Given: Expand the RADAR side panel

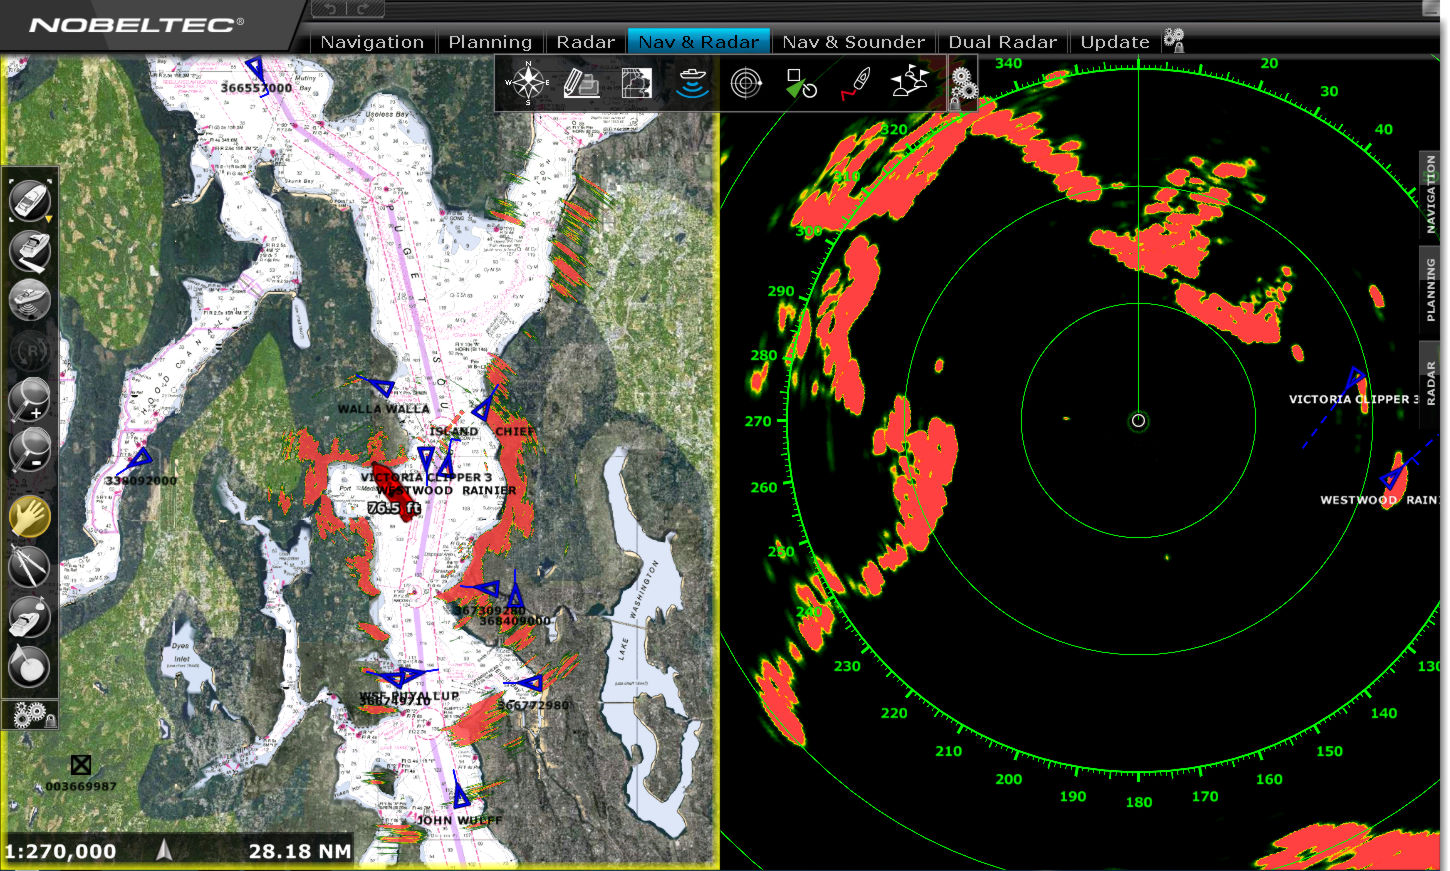Looking at the screenshot, I should pos(1431,384).
